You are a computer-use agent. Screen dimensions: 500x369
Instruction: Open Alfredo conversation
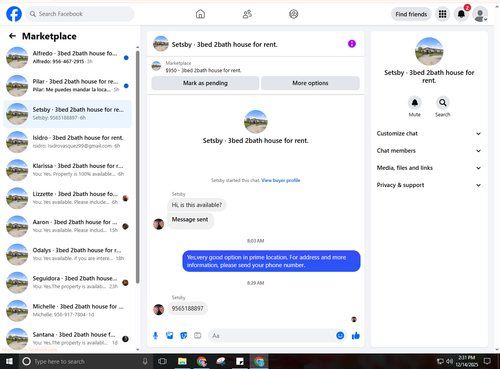click(67, 57)
